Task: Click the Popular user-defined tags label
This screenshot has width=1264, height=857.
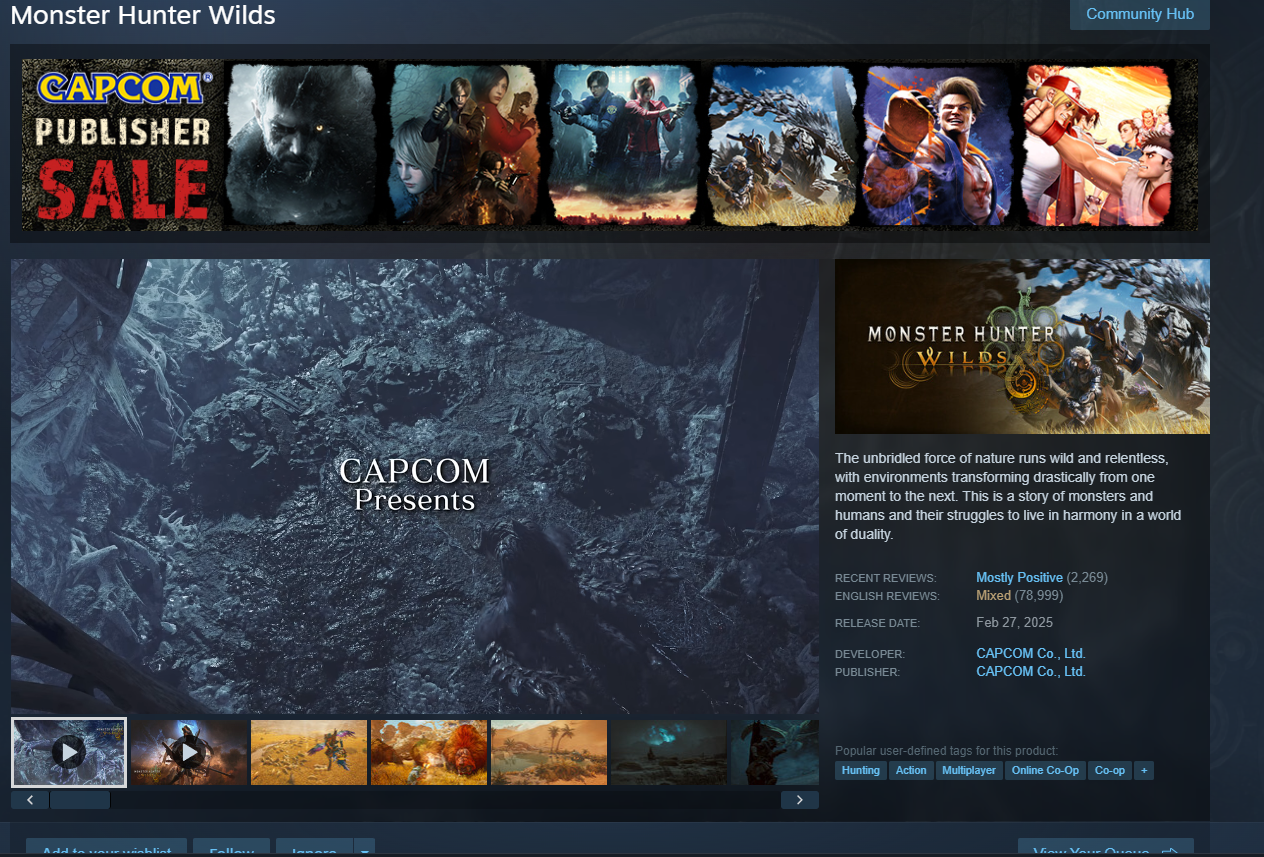Action: click(x=946, y=751)
